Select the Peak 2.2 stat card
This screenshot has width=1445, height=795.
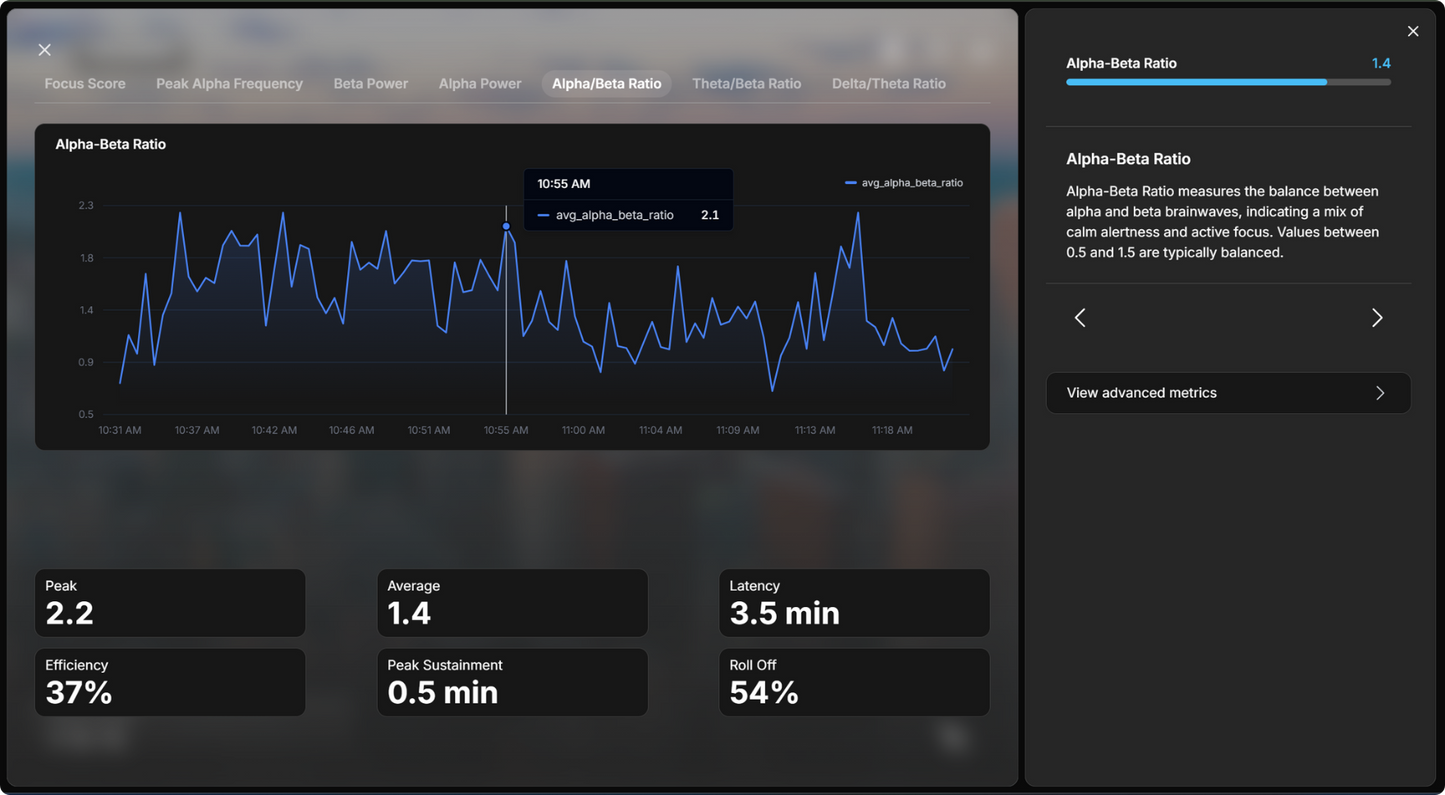pyautogui.click(x=170, y=603)
